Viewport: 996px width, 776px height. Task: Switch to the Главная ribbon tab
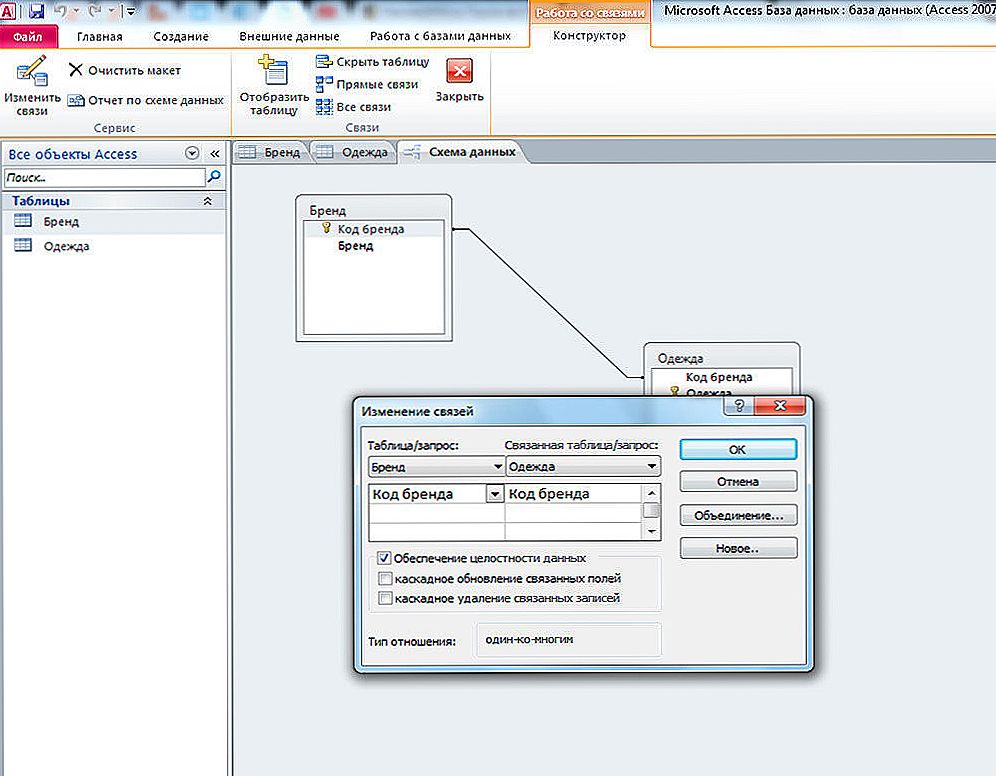(100, 37)
